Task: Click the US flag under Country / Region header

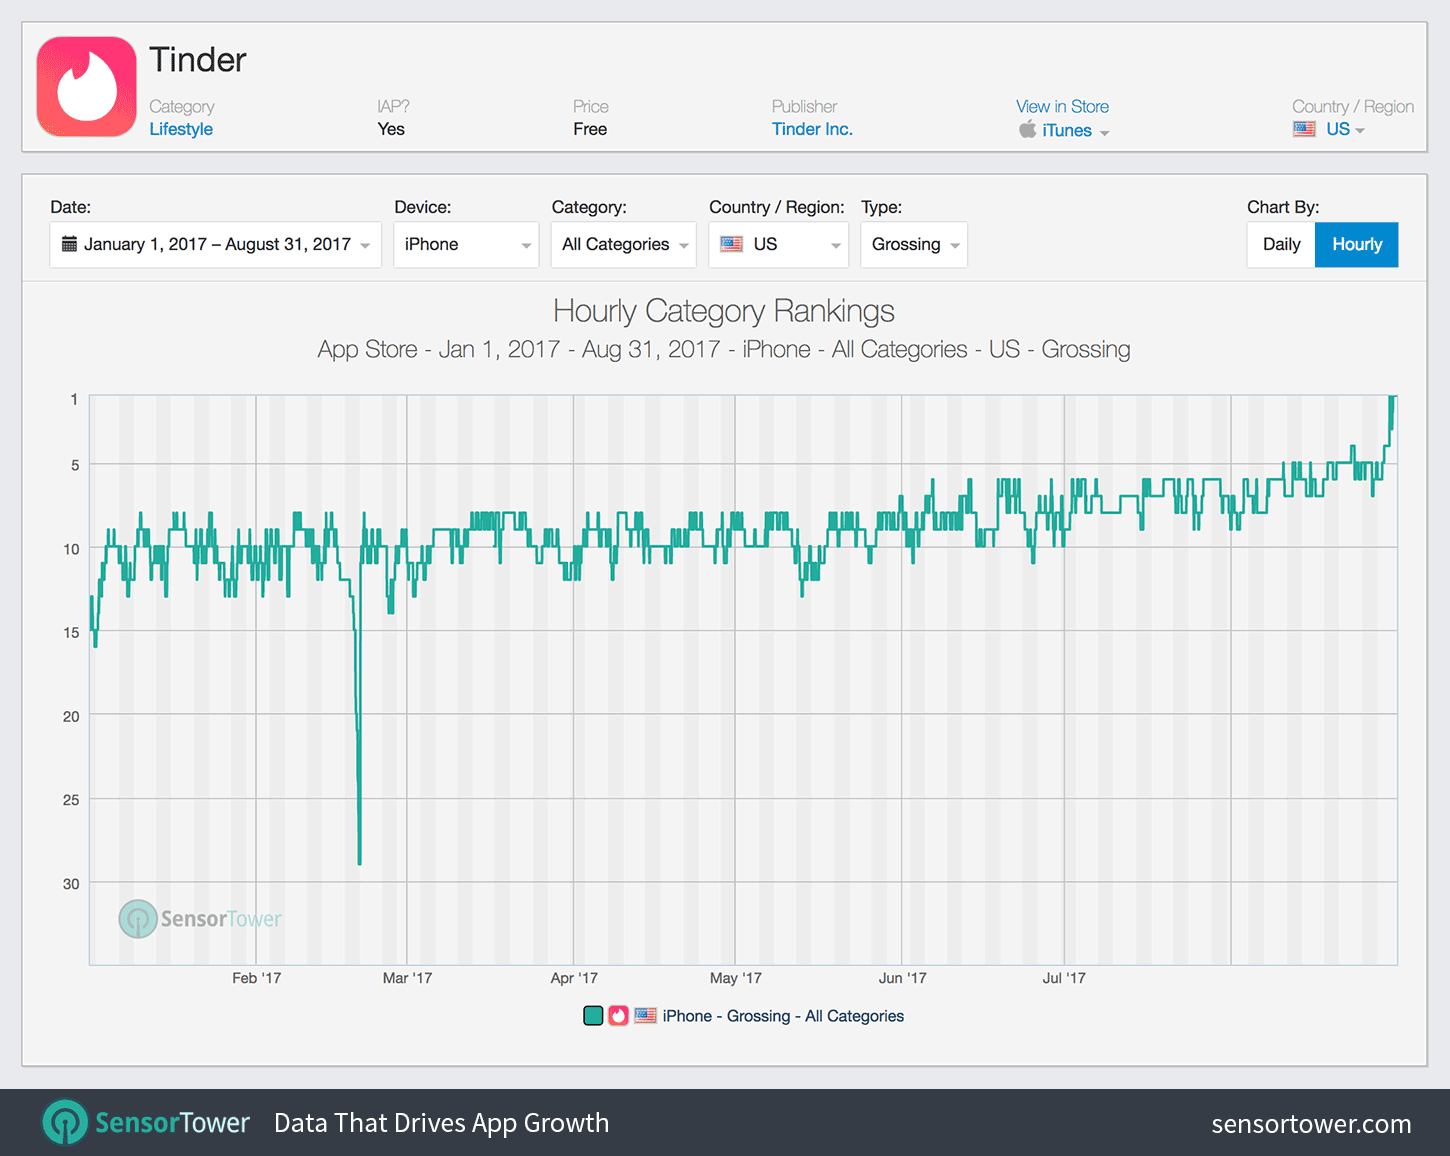Action: [x=1304, y=129]
